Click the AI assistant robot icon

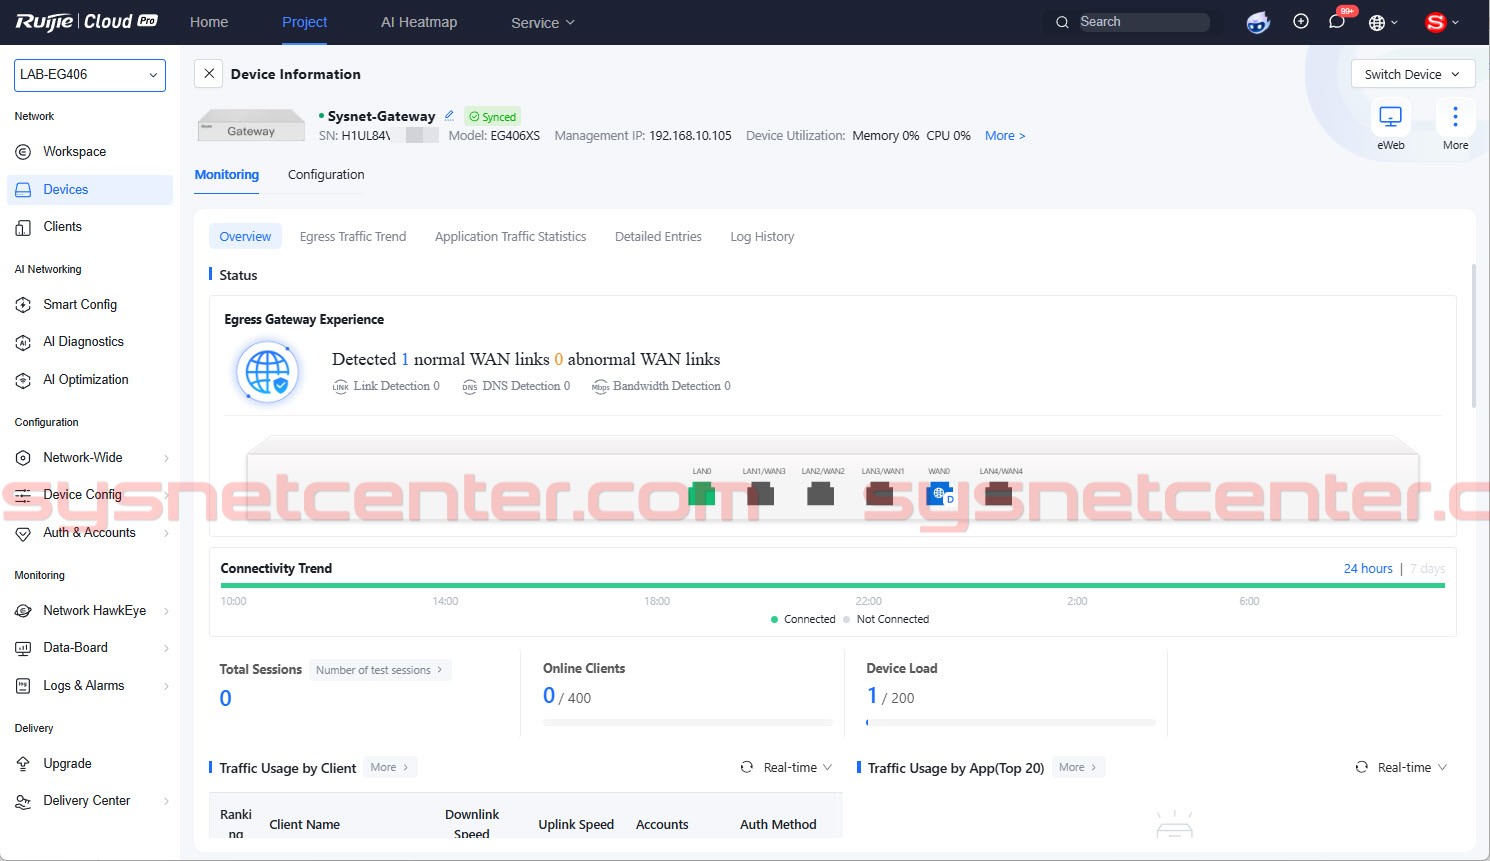1258,22
